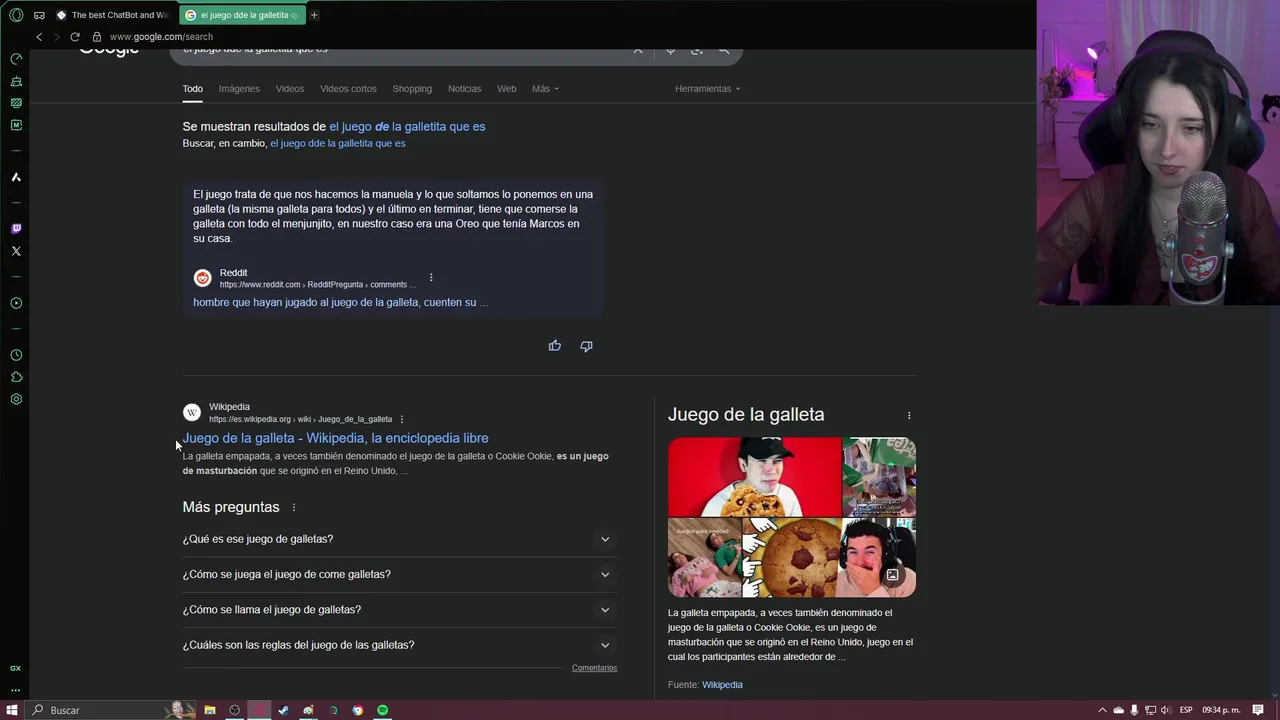1280x720 pixels.
Task: Expand '¿Cuáles son las reglas del juego de las galletas?'
Action: (399, 645)
